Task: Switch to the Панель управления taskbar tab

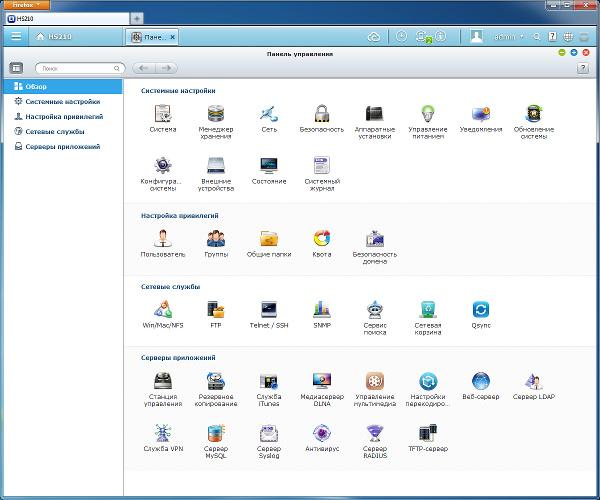Action: pyautogui.click(x=152, y=37)
